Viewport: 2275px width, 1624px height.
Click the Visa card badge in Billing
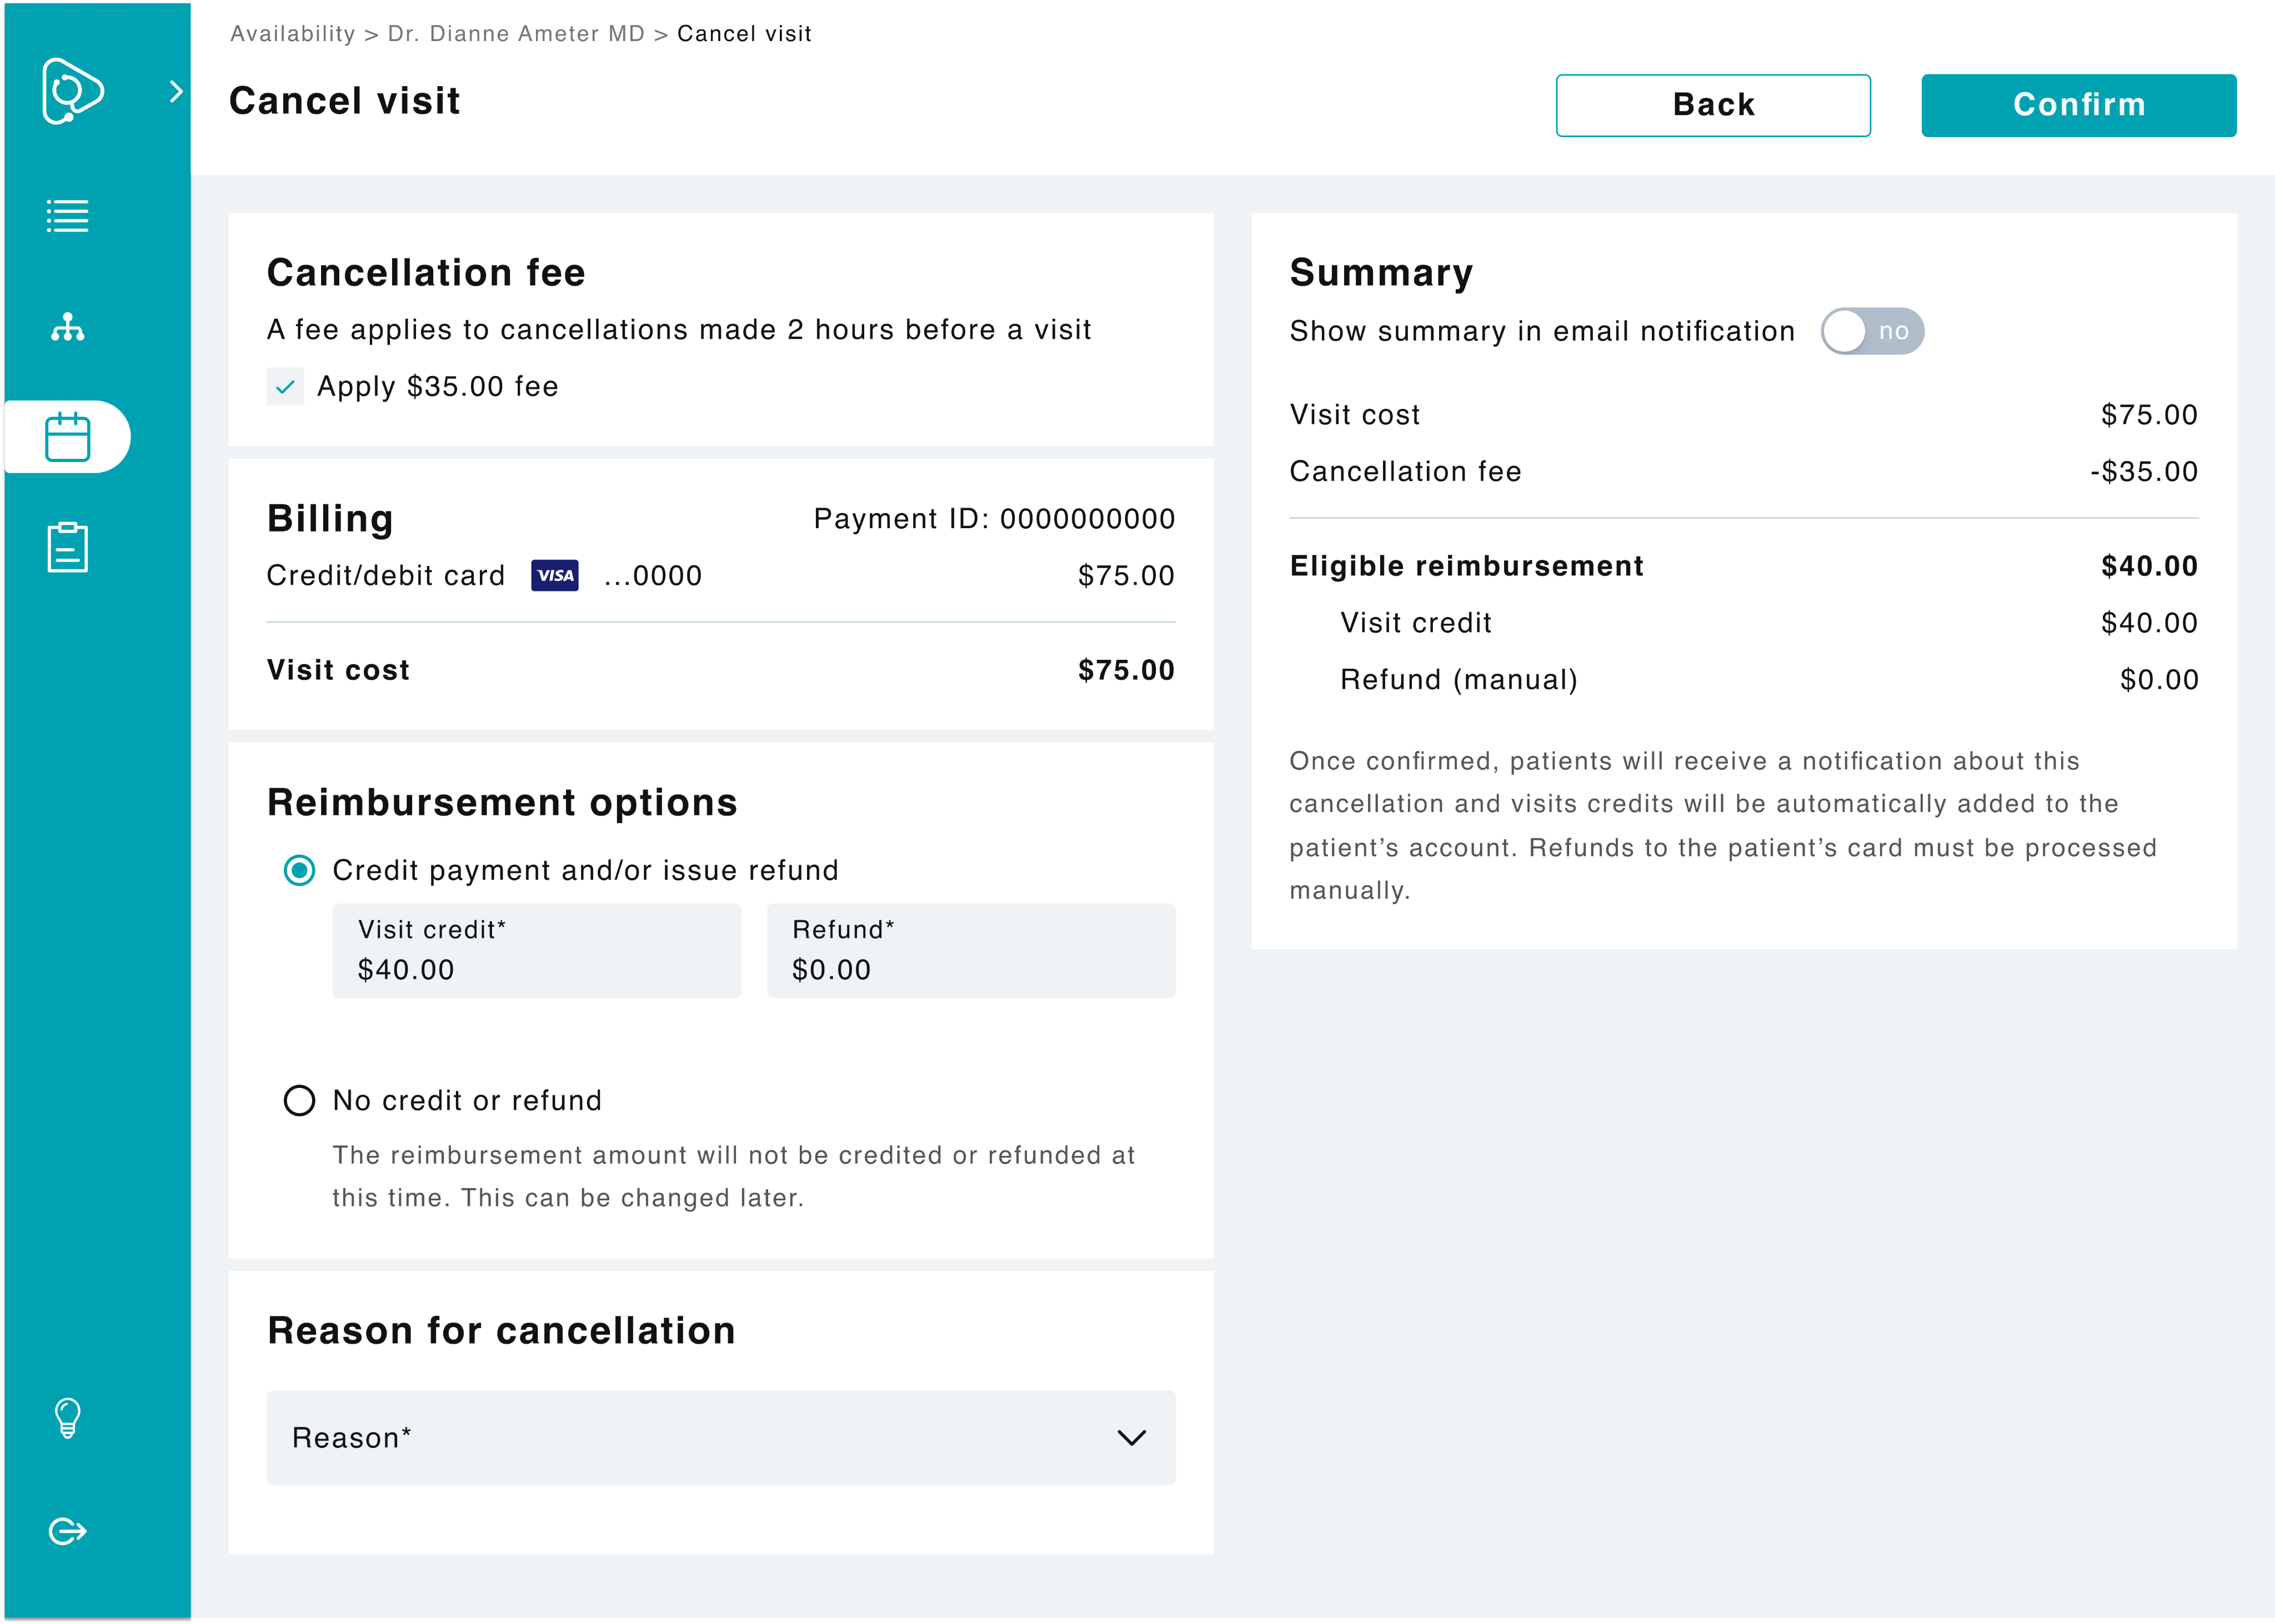[554, 575]
